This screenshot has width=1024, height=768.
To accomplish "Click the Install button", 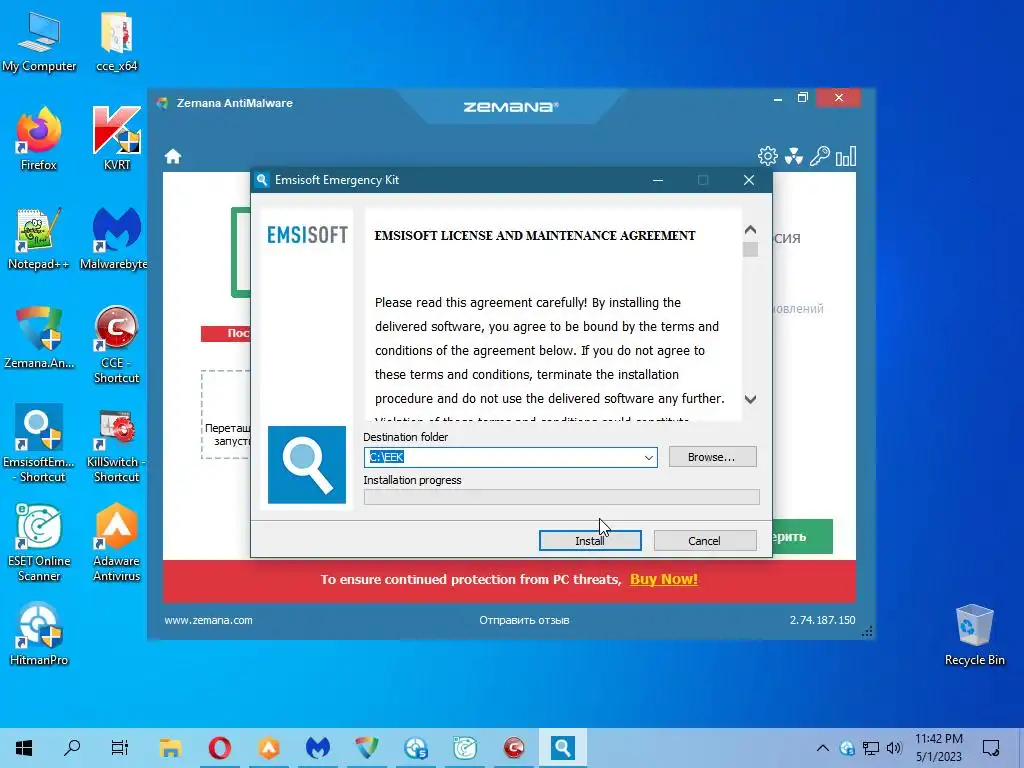I will click(x=590, y=541).
